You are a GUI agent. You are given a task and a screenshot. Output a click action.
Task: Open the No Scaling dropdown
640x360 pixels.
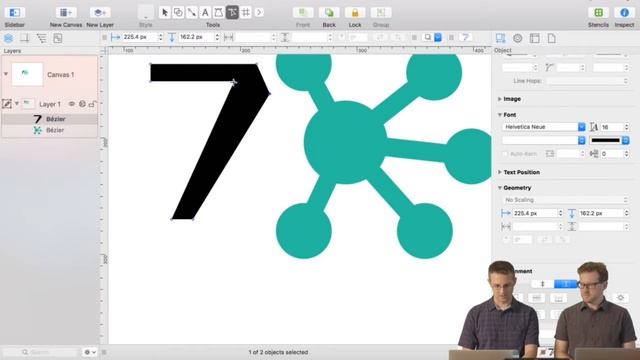coord(565,200)
